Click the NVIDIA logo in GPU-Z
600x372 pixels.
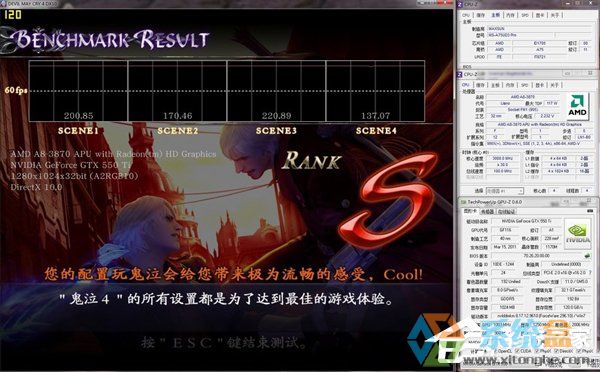point(577,233)
